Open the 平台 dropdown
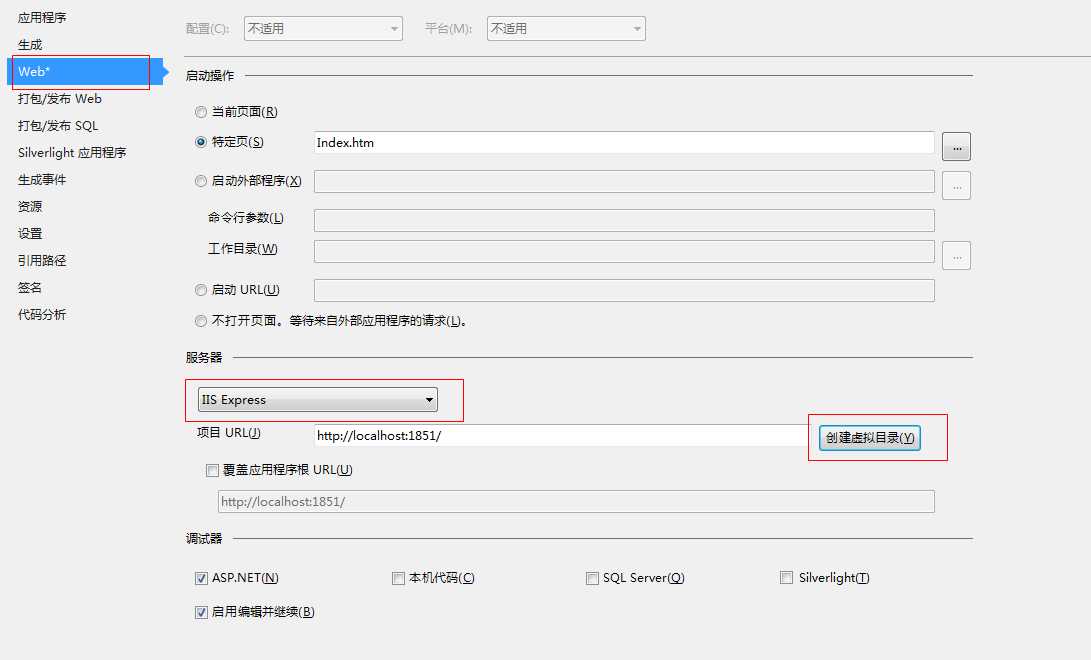Image resolution: width=1091 pixels, height=660 pixels. [x=566, y=29]
